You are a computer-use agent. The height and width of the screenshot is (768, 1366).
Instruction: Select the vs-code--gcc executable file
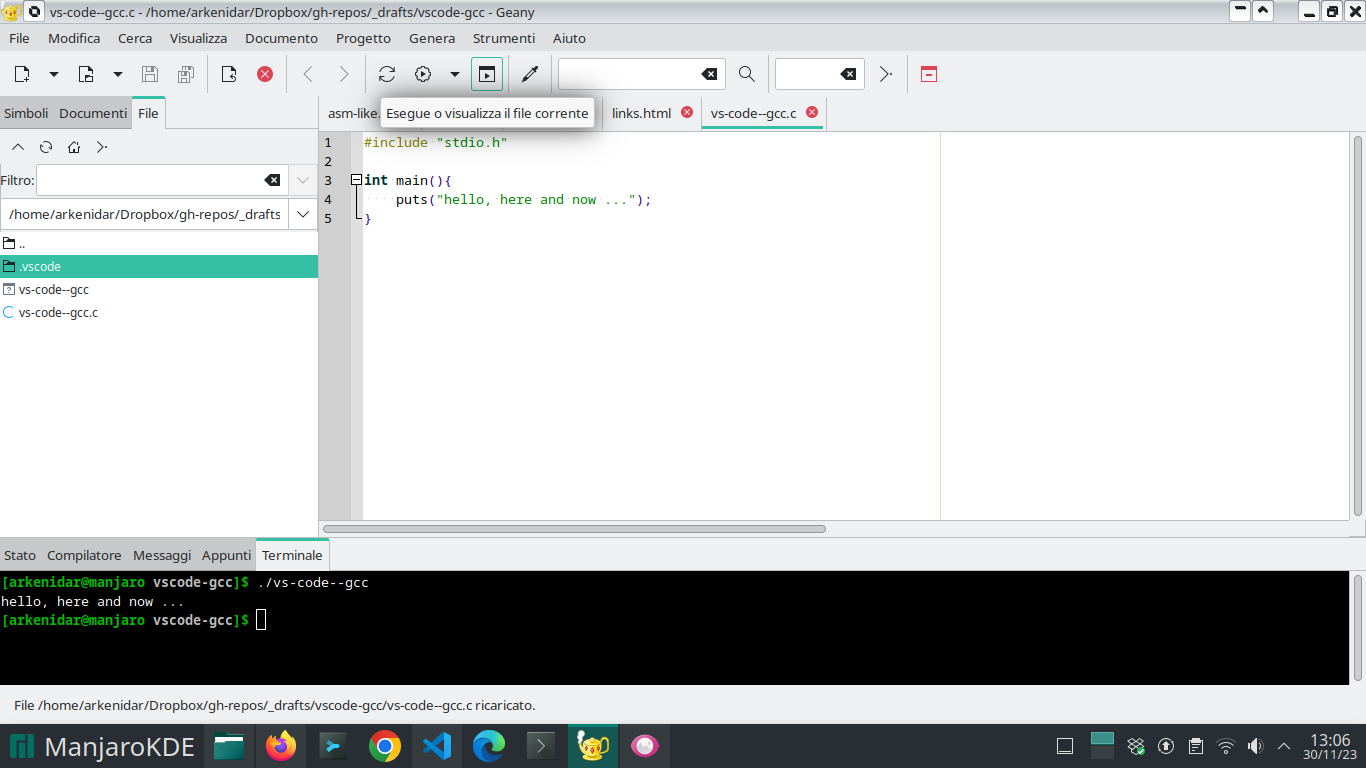pos(159,289)
